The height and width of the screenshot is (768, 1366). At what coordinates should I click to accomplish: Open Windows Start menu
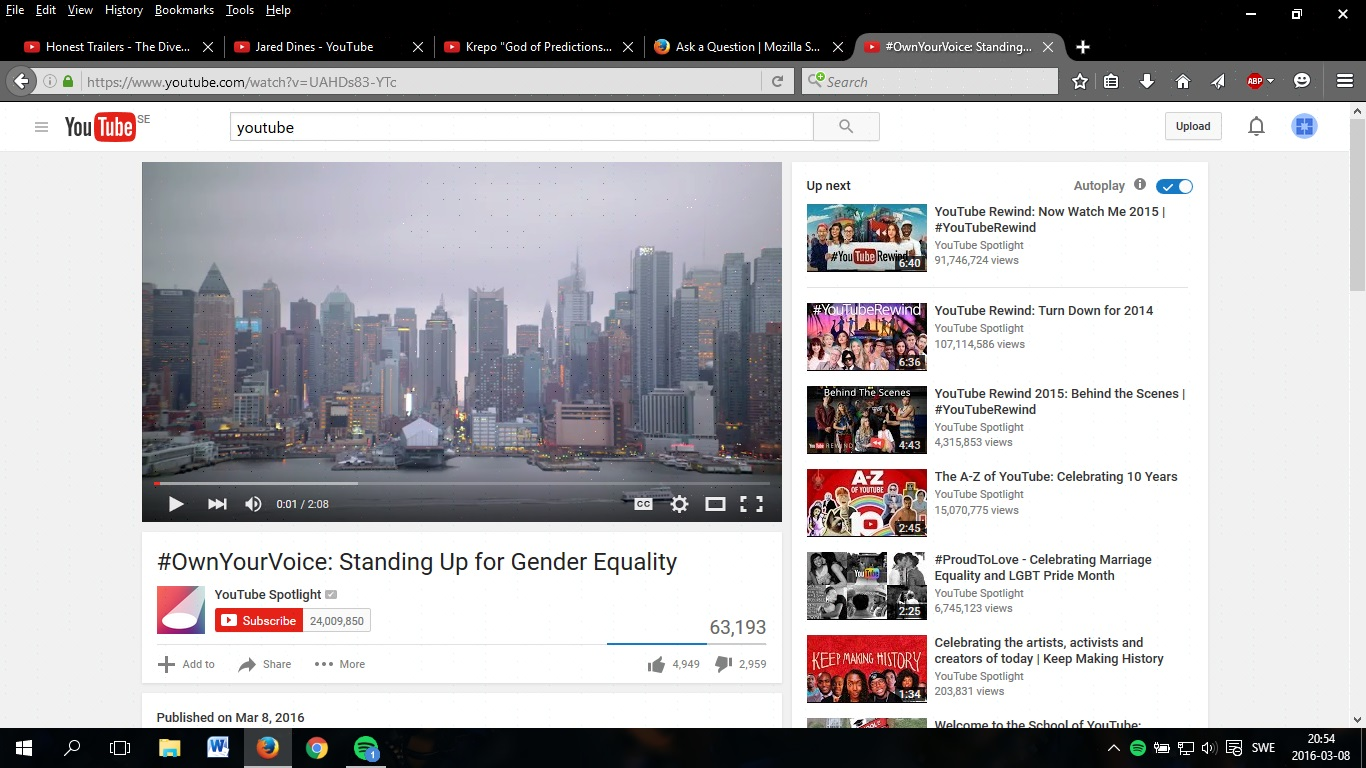[x=24, y=748]
